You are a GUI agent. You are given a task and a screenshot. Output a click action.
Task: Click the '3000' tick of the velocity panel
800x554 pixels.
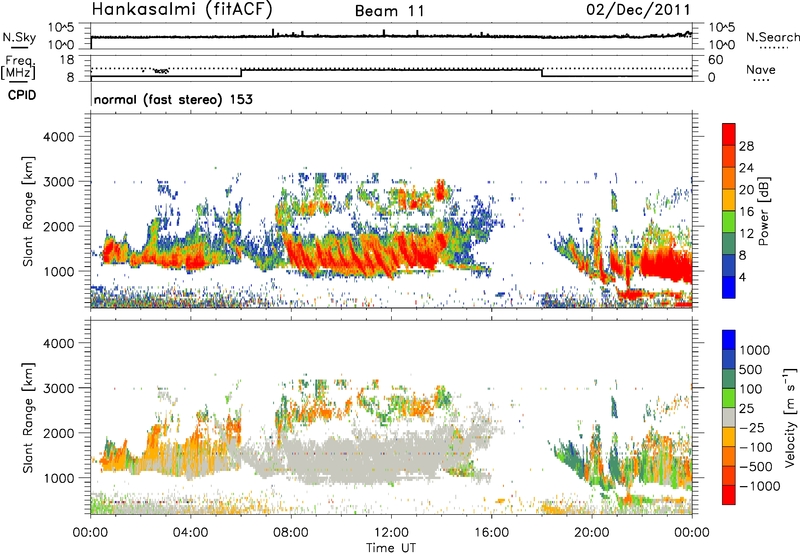tap(58, 388)
